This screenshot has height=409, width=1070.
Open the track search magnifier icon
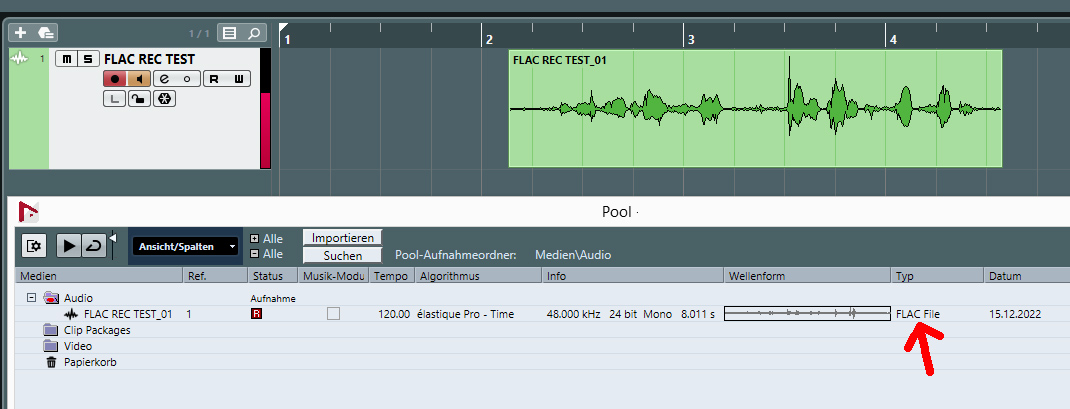click(256, 33)
